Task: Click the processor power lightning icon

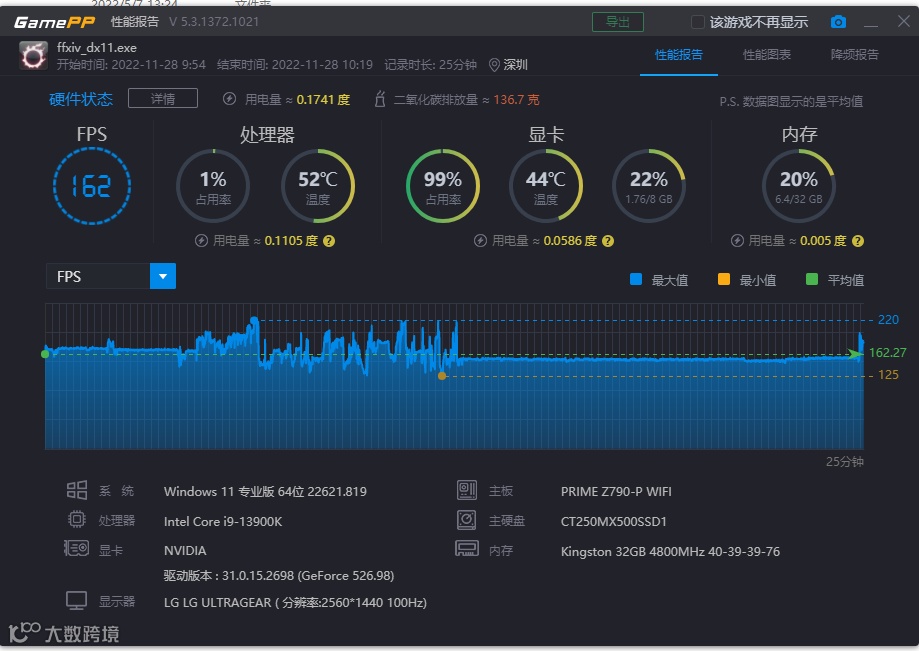Action: pyautogui.click(x=202, y=241)
